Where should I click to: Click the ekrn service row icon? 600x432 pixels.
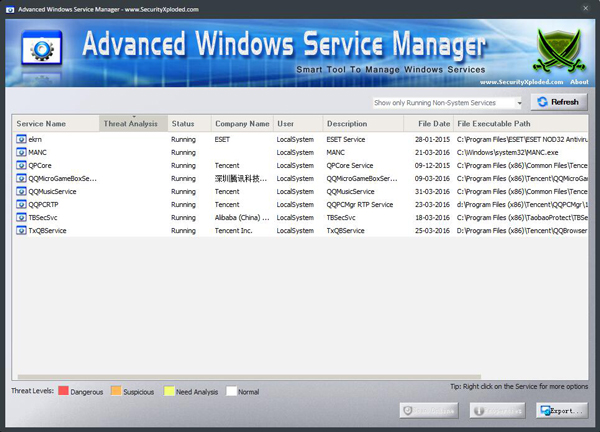click(21, 139)
